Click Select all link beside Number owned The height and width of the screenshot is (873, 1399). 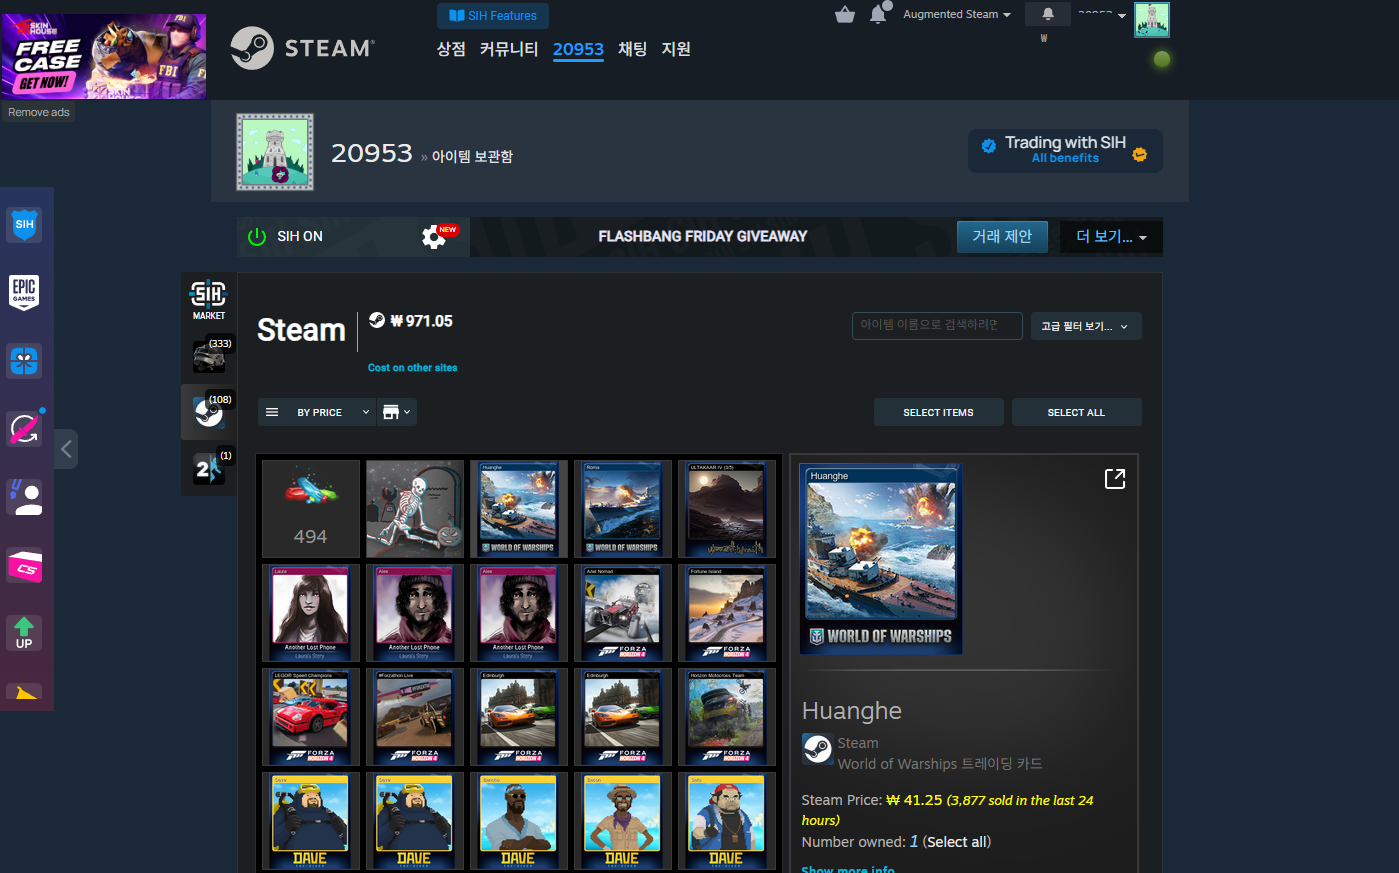pyautogui.click(x=958, y=842)
